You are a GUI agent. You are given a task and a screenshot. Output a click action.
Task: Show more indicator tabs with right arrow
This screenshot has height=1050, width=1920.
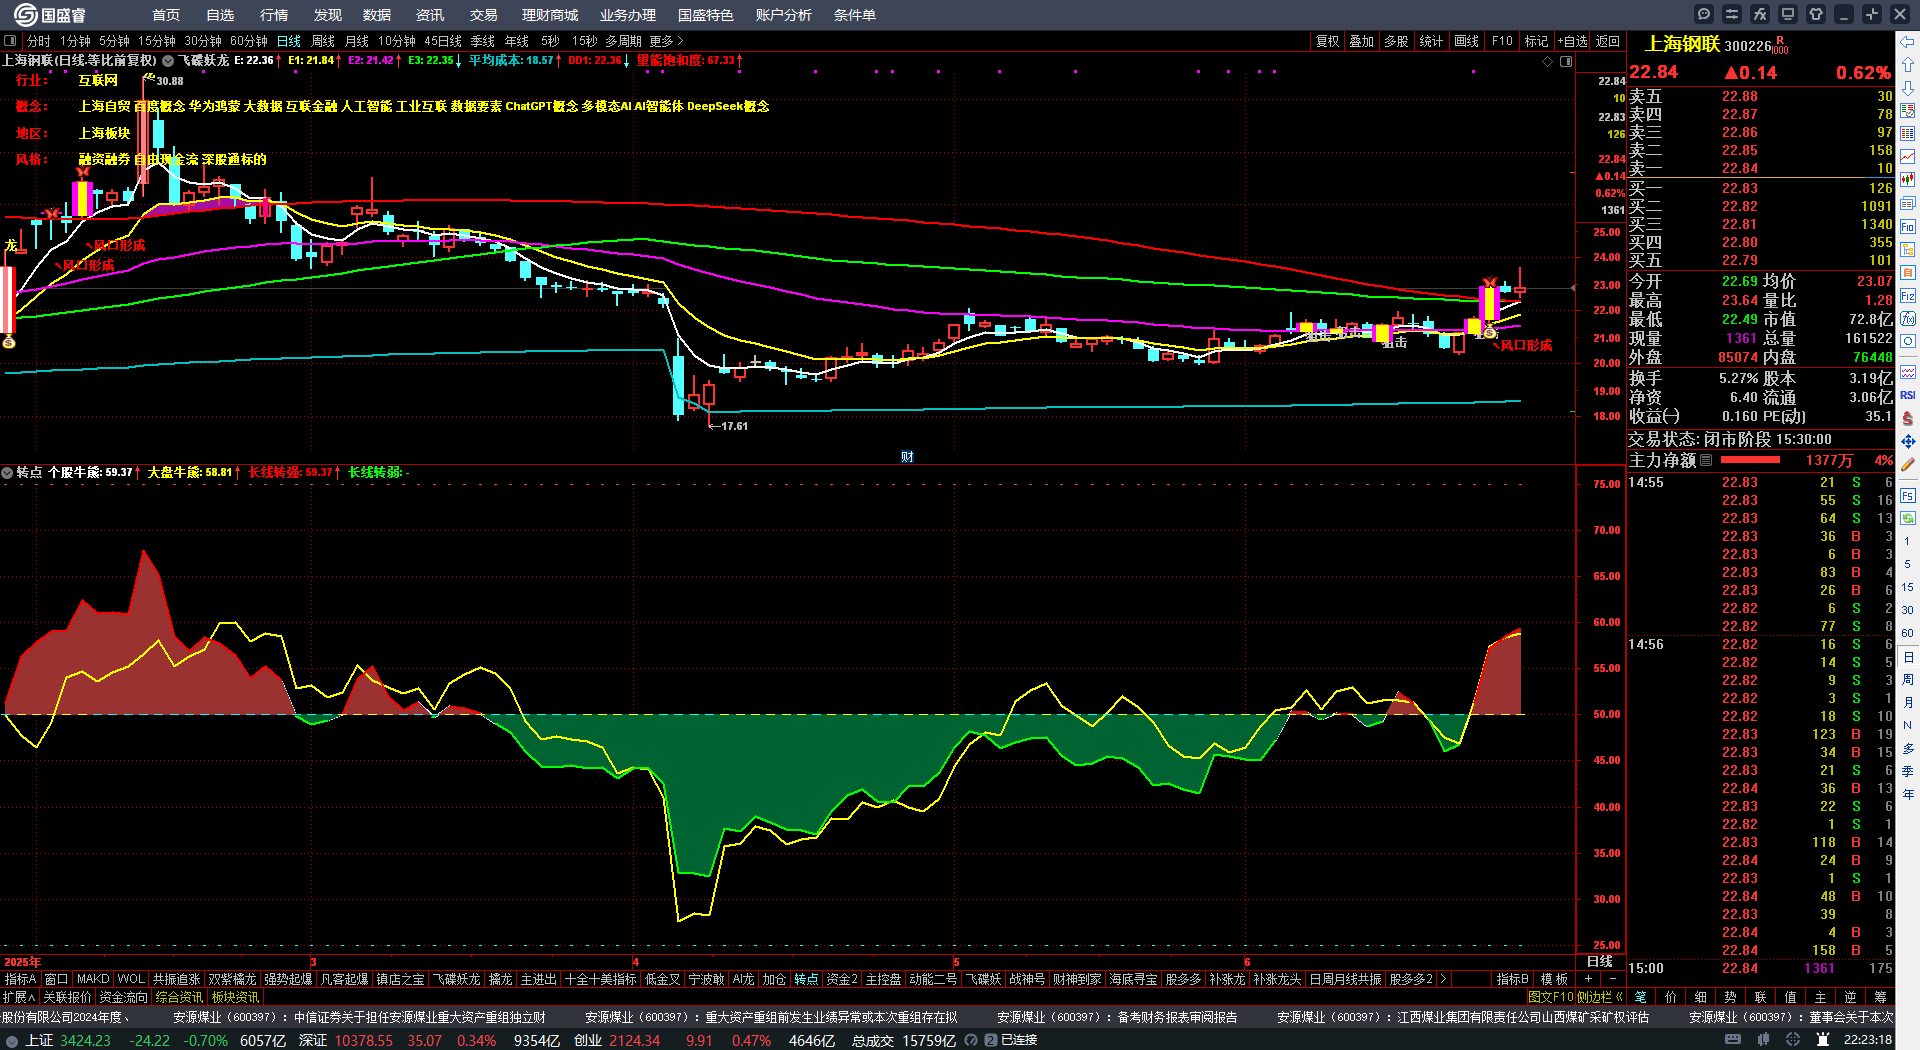click(x=1443, y=979)
